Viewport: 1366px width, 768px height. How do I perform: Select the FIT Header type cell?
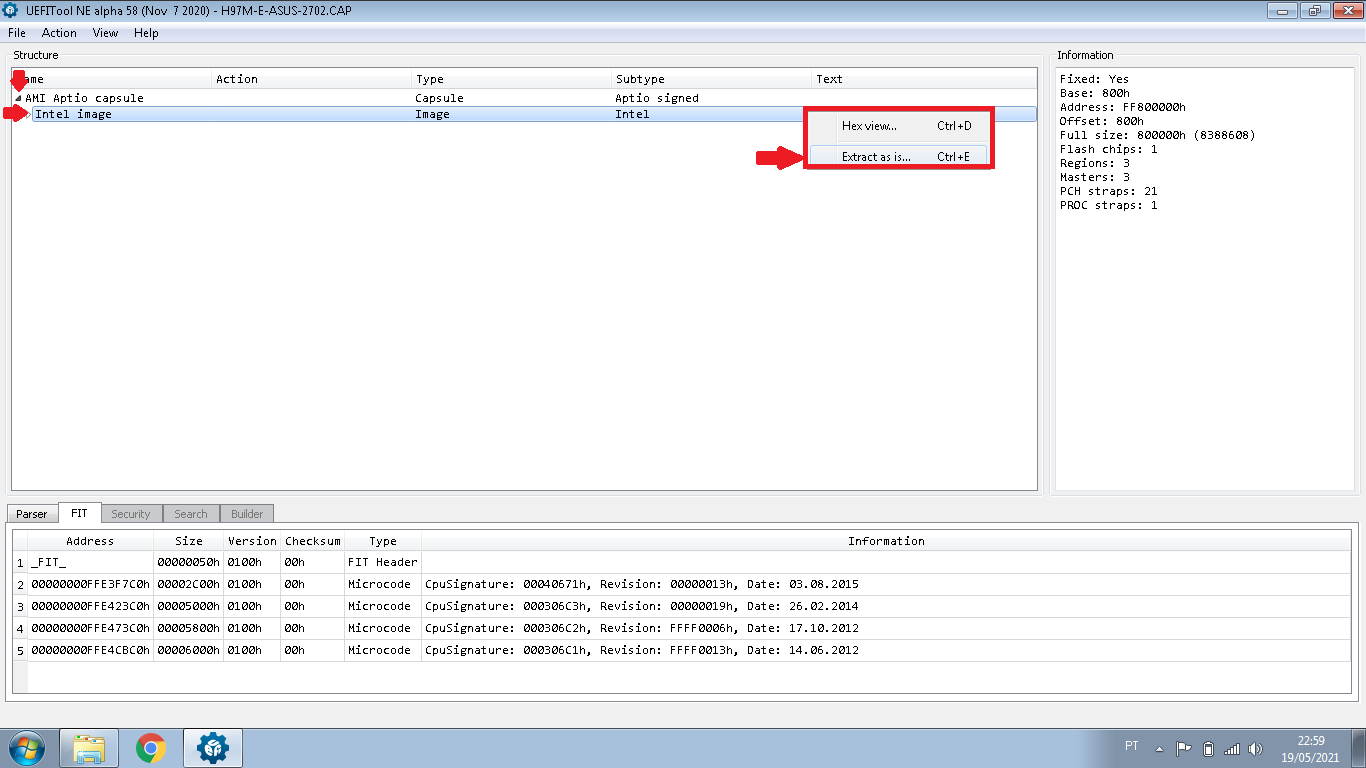pyautogui.click(x=382, y=562)
